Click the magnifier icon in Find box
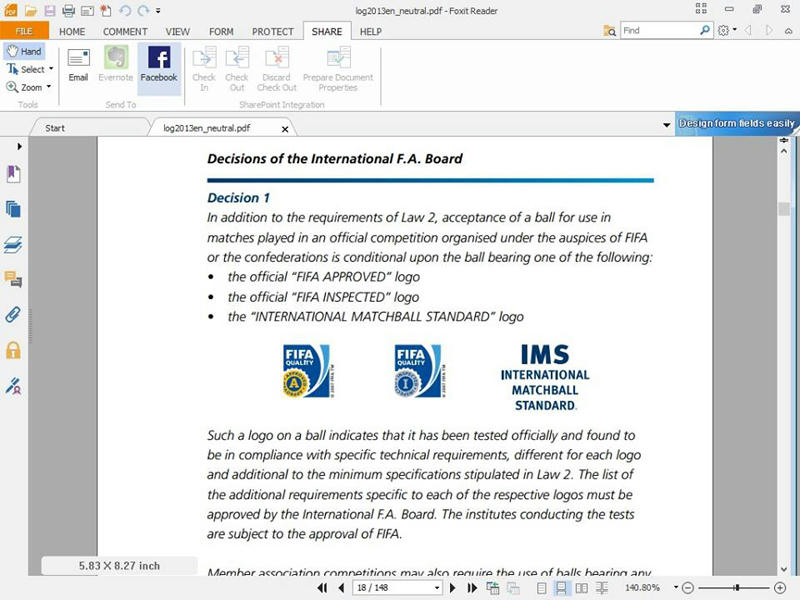This screenshot has width=800, height=600. click(705, 30)
